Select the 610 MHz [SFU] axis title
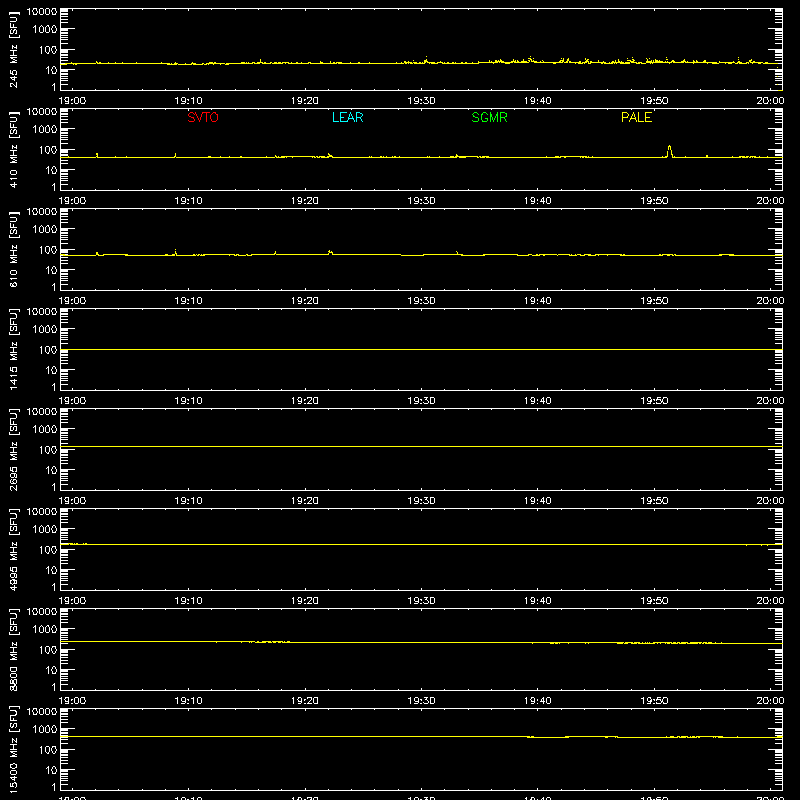 [13, 249]
